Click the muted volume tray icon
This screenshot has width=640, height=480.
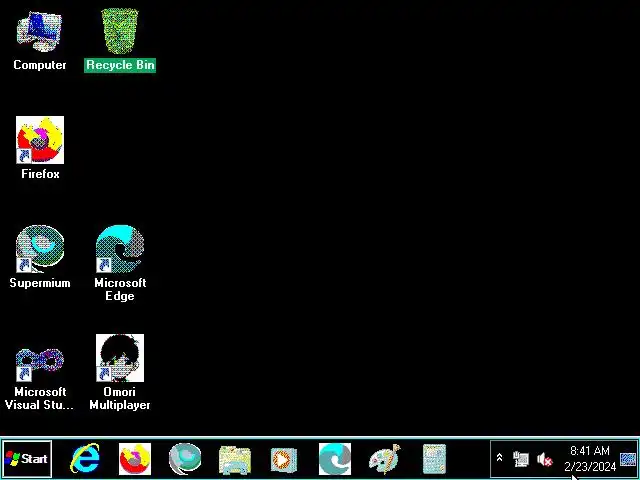545,460
